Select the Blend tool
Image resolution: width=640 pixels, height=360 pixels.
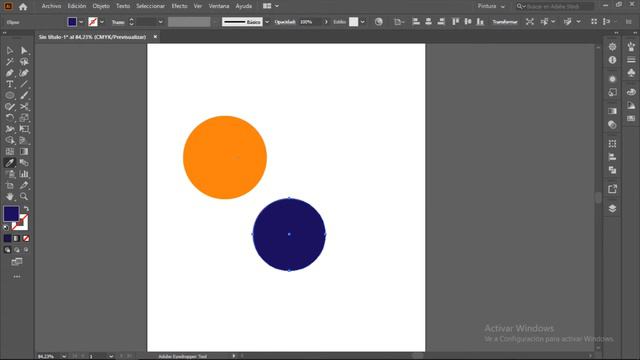(24, 163)
